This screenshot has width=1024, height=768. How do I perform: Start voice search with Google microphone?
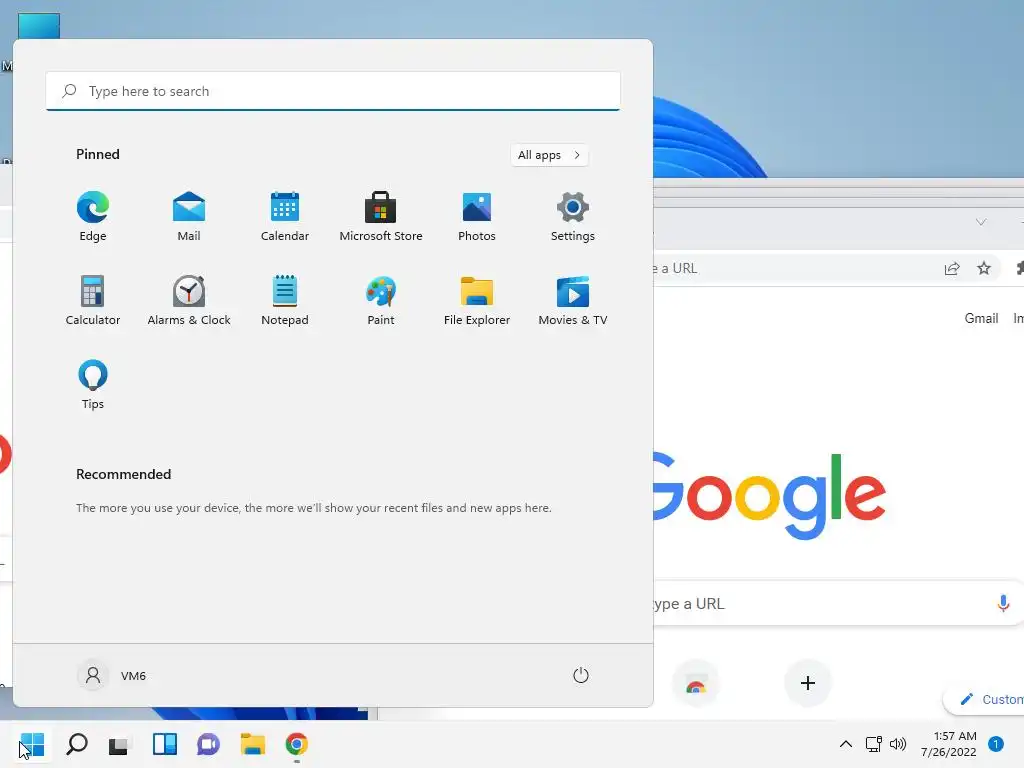(x=1003, y=603)
